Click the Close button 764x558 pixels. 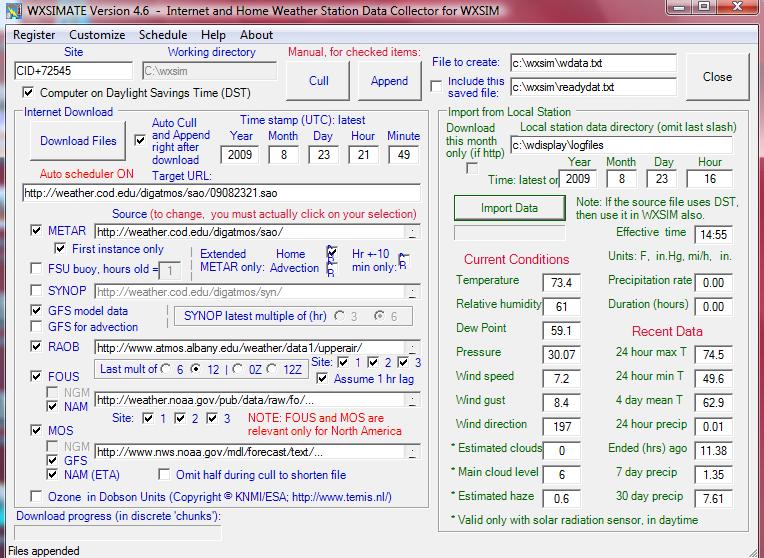pos(717,77)
